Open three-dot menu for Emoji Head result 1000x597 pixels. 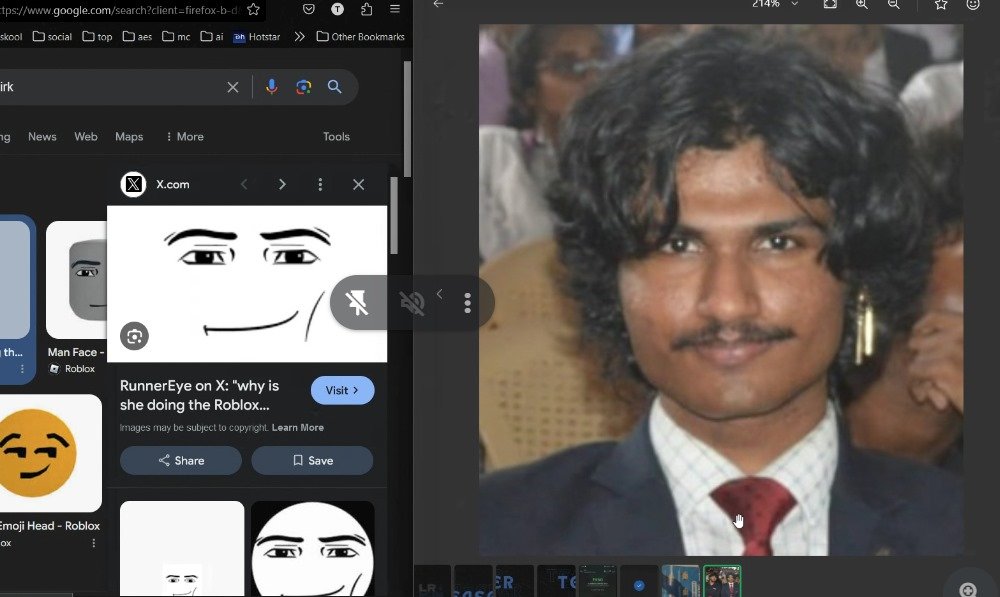pyautogui.click(x=94, y=543)
